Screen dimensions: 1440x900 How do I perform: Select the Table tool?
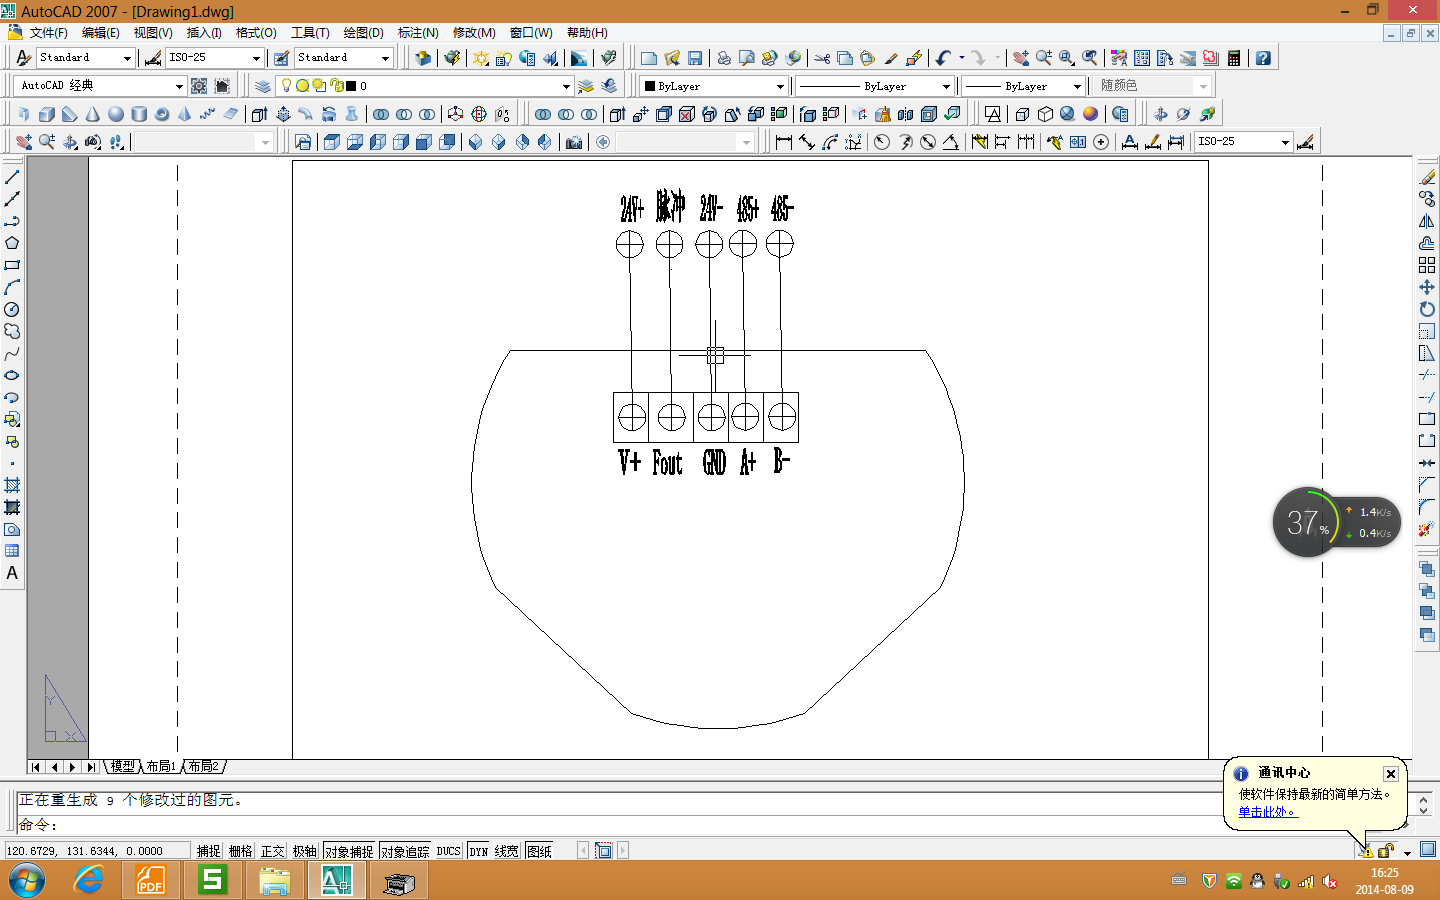point(12,551)
